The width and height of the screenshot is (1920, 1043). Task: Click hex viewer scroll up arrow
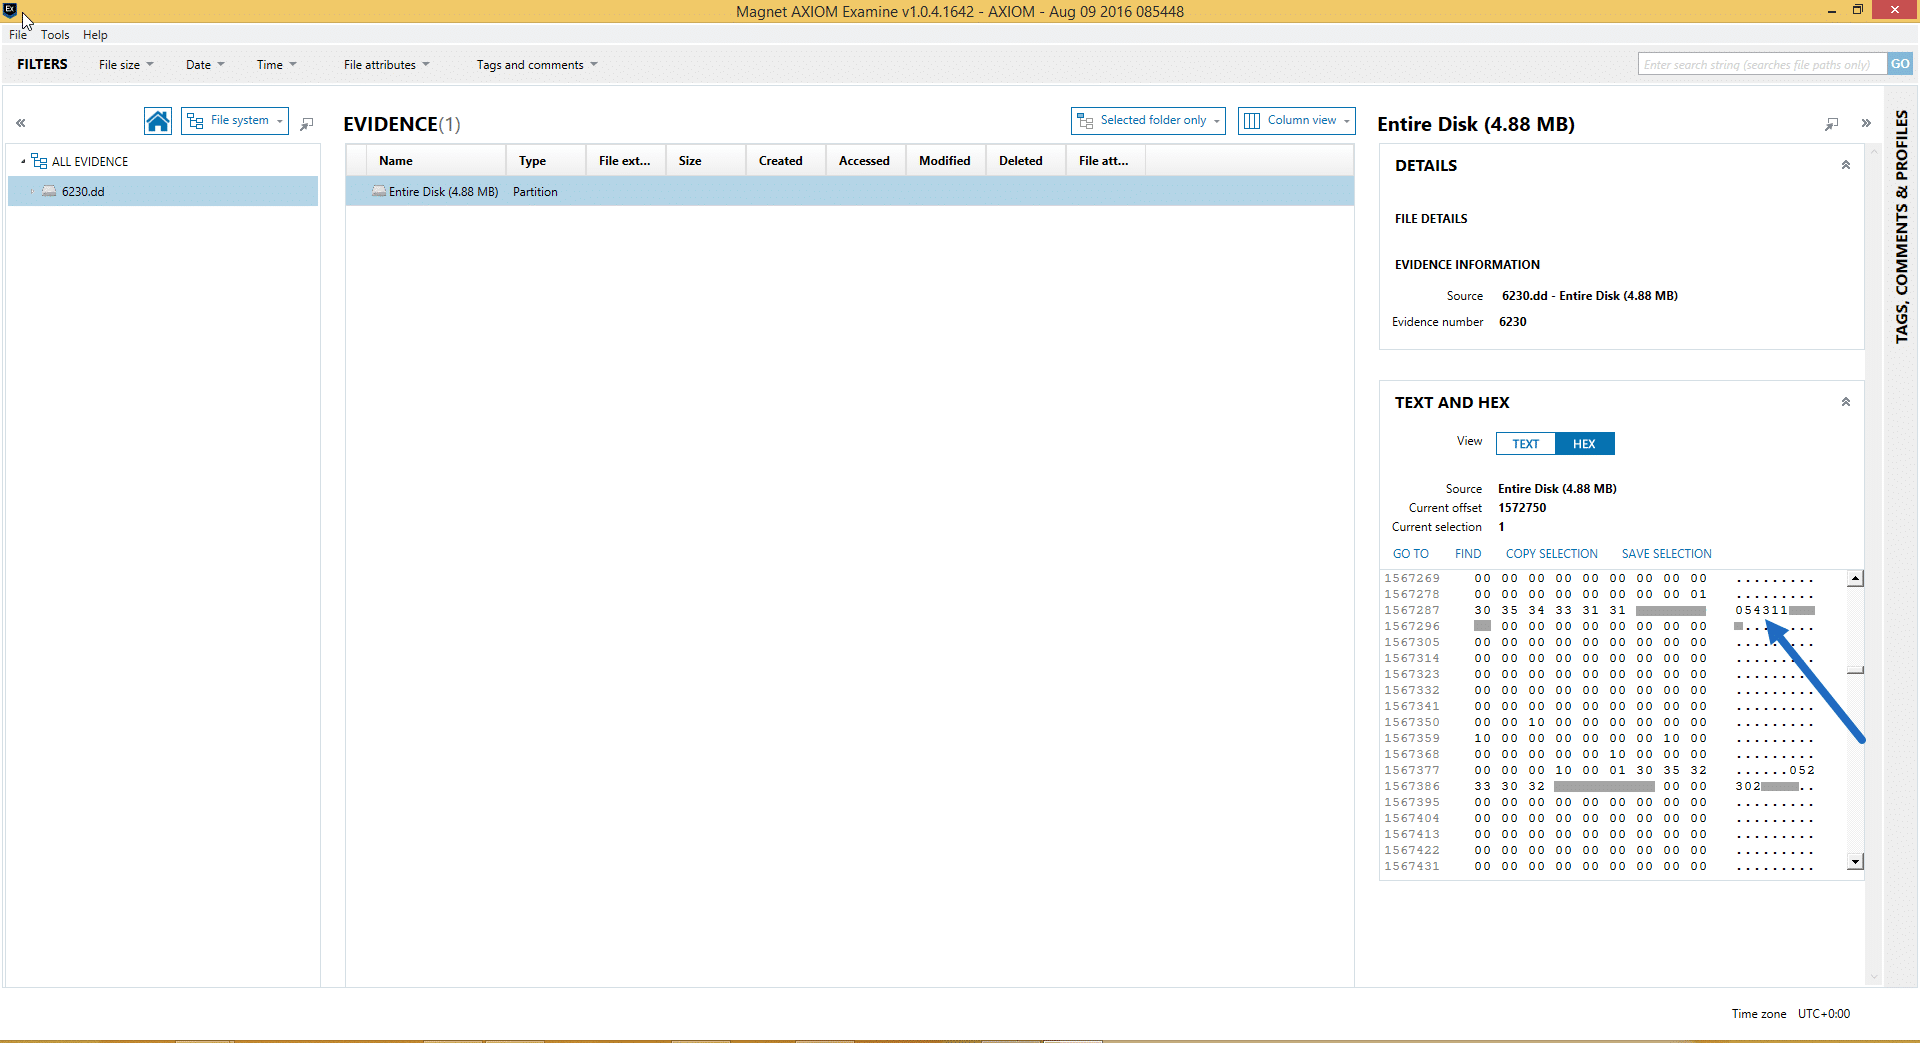pyautogui.click(x=1856, y=579)
